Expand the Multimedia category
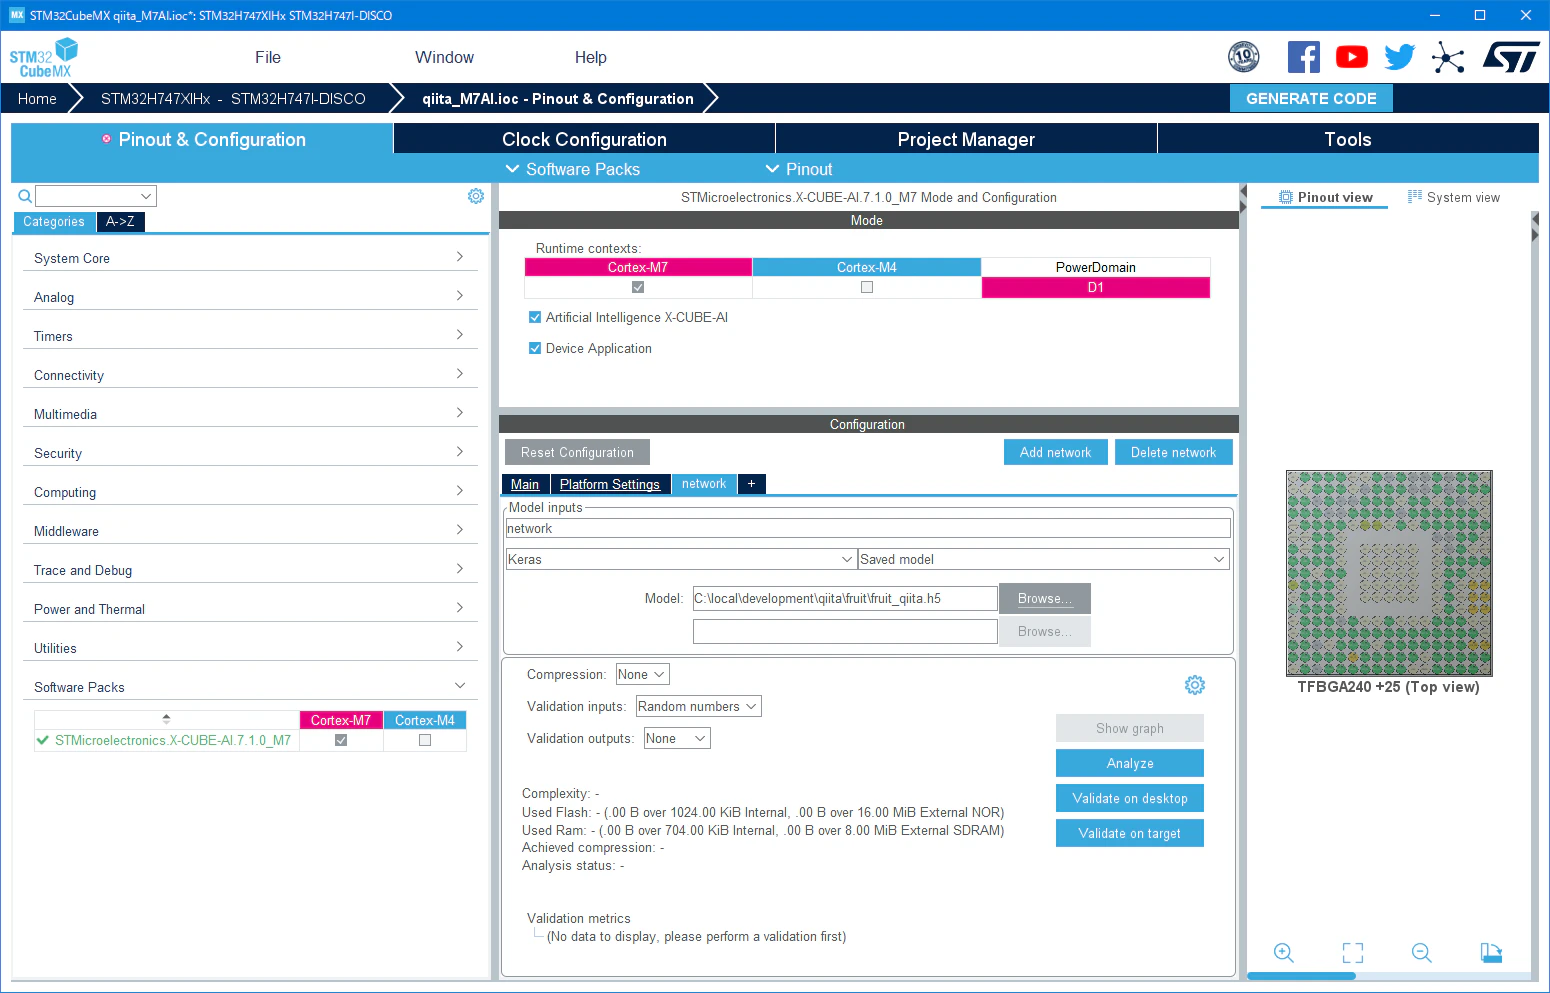The width and height of the screenshot is (1550, 993). coord(250,414)
